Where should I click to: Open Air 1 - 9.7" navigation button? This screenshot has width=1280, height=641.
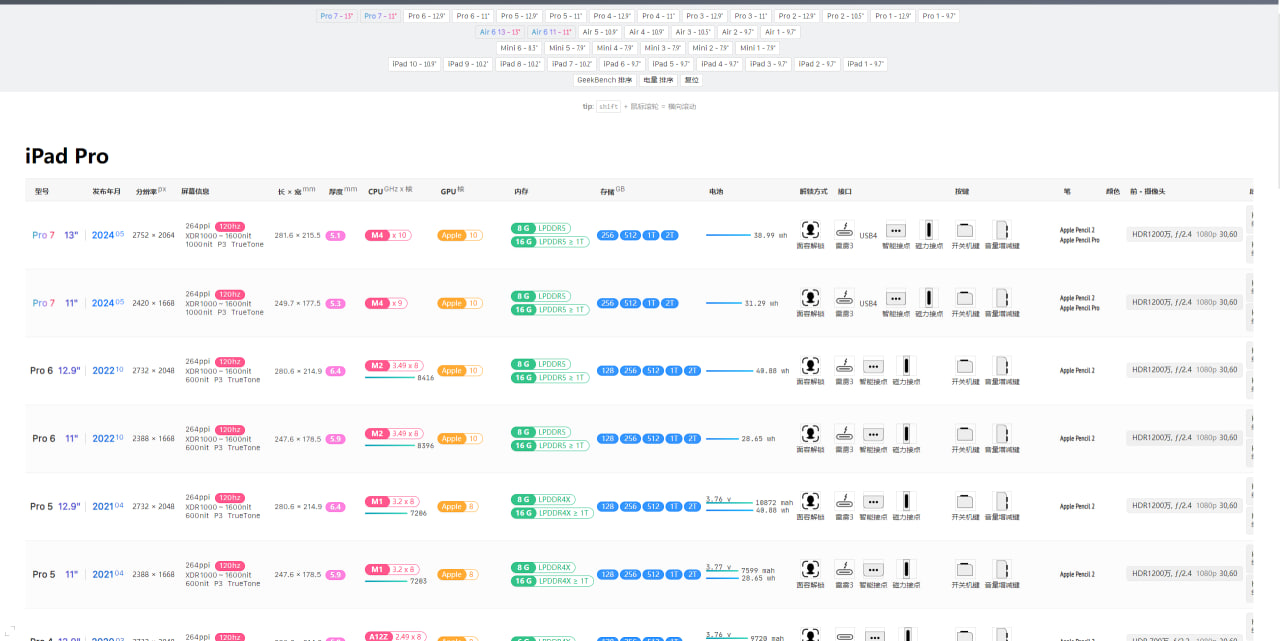pos(781,32)
